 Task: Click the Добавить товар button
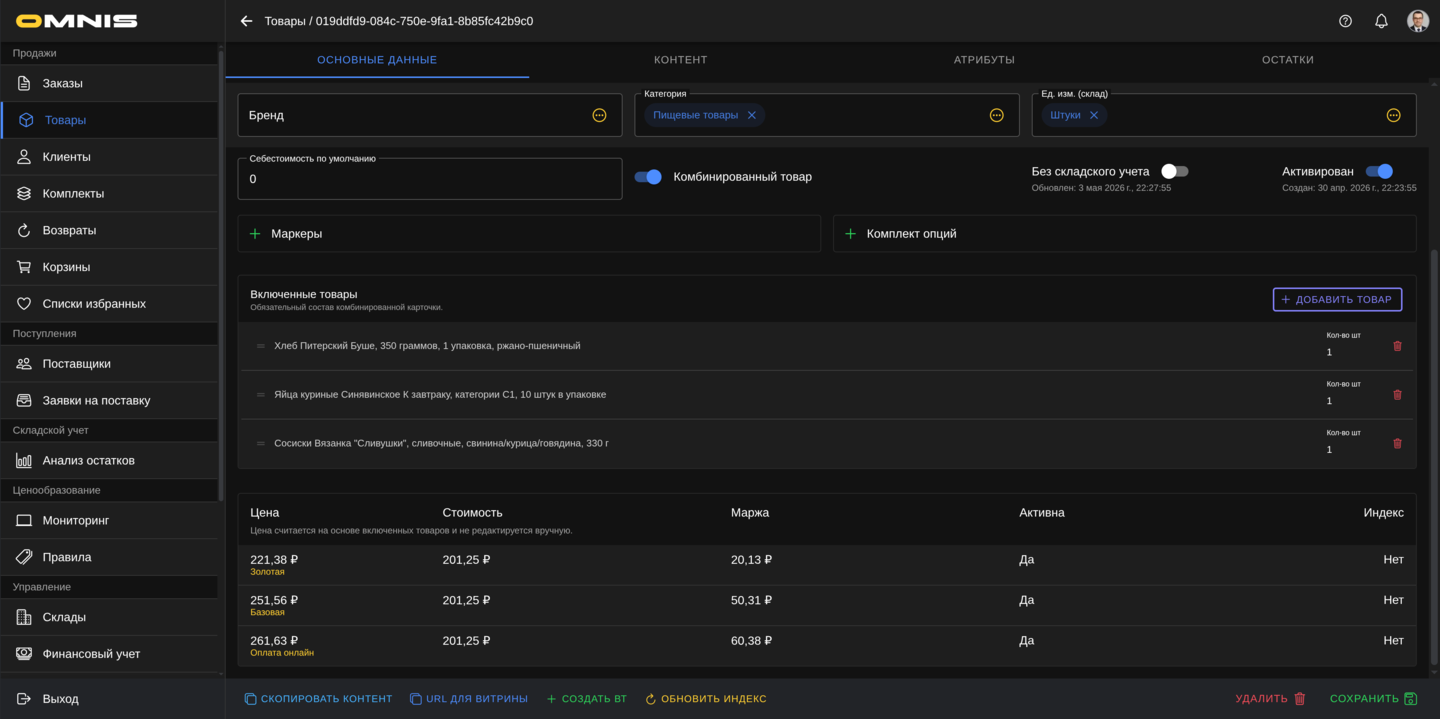point(1337,299)
